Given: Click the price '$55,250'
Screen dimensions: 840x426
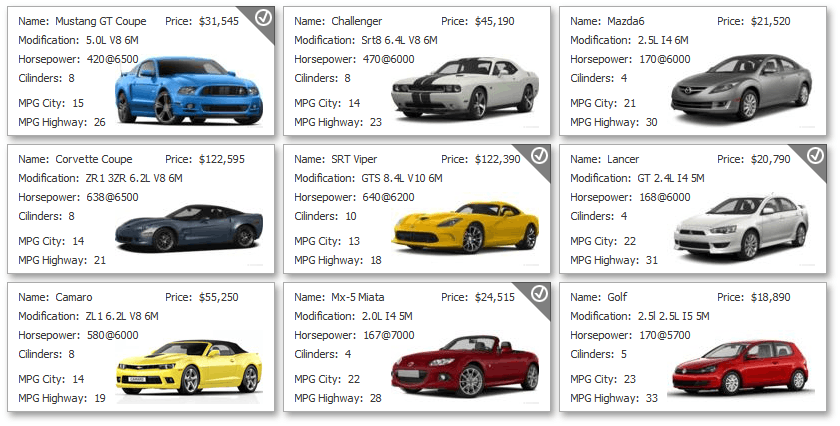Looking at the screenshot, I should tap(219, 297).
